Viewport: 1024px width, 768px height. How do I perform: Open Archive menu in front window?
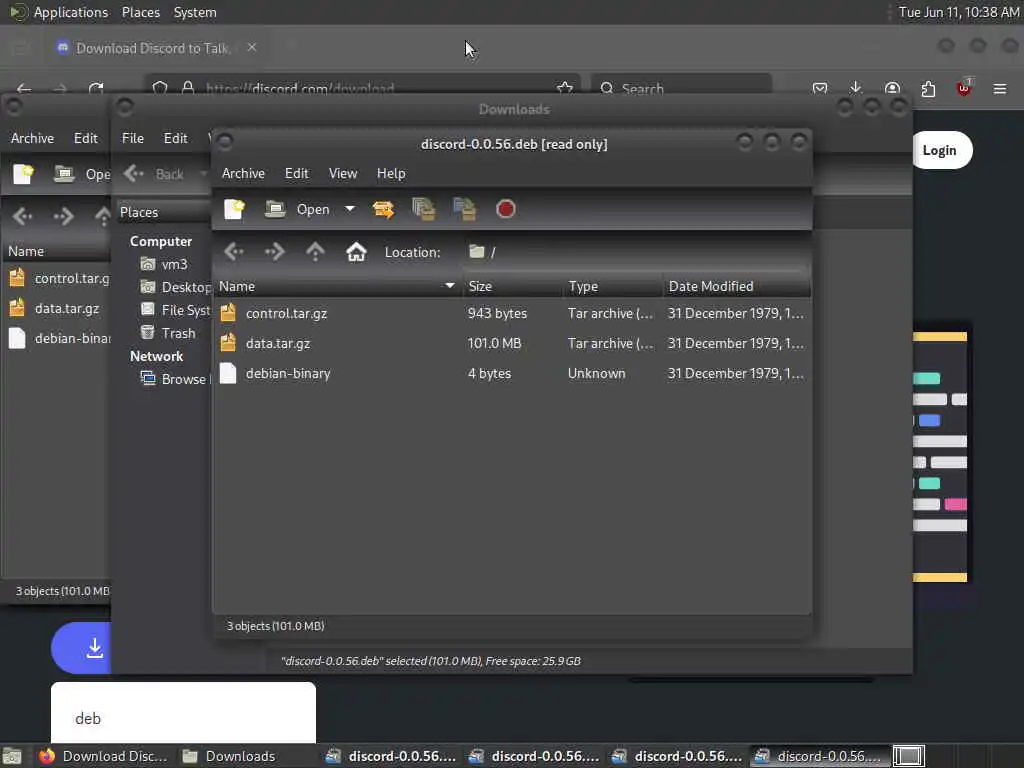pos(243,173)
